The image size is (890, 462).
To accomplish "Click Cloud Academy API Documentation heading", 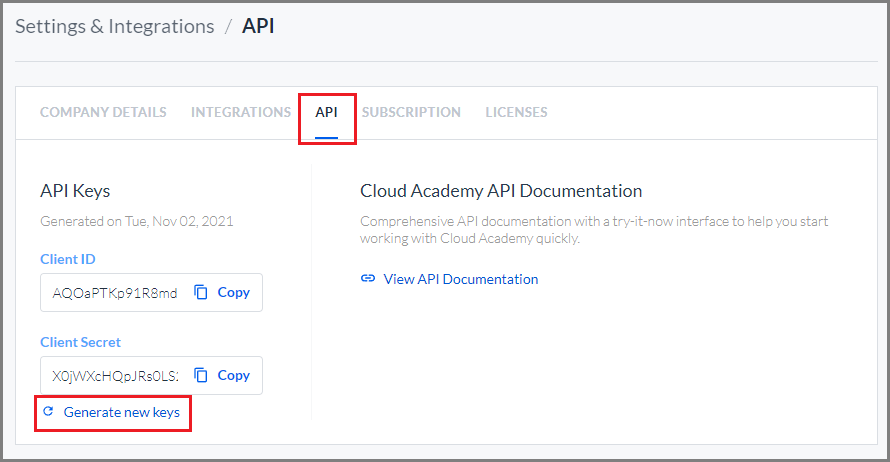I will [501, 191].
